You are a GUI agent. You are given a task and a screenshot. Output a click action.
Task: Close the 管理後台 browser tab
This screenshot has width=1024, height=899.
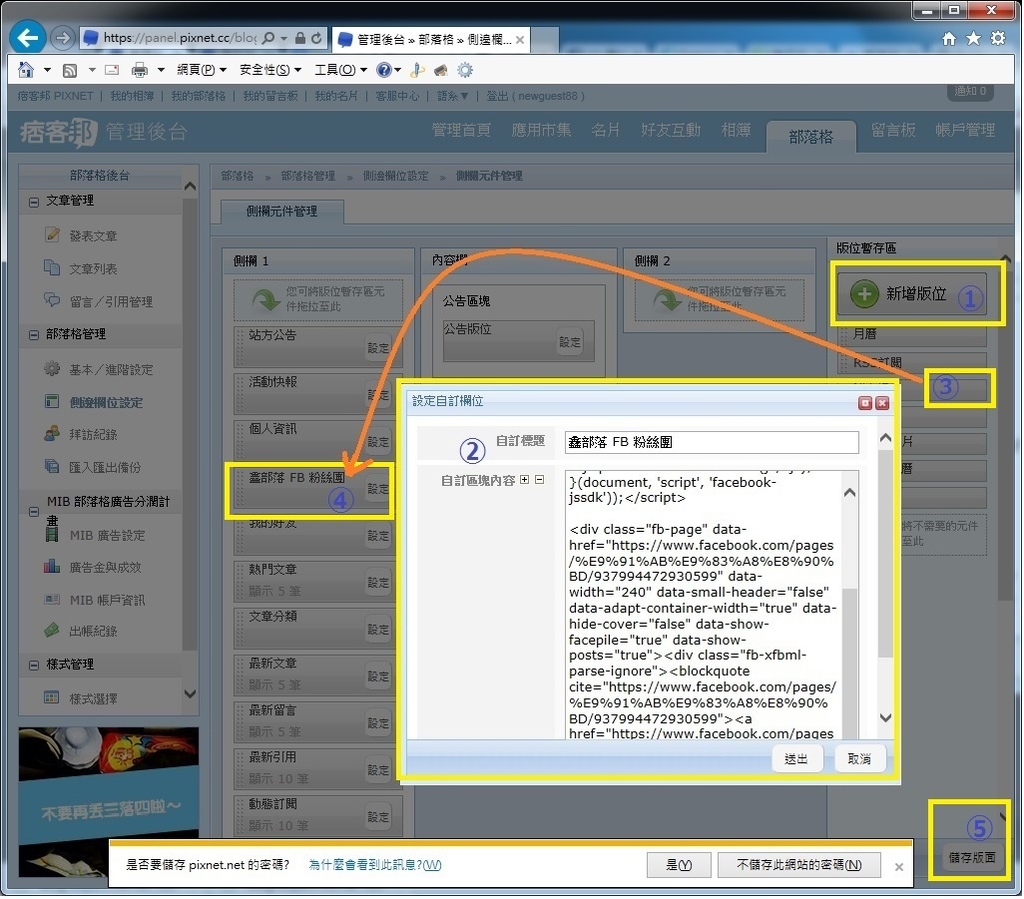520,40
